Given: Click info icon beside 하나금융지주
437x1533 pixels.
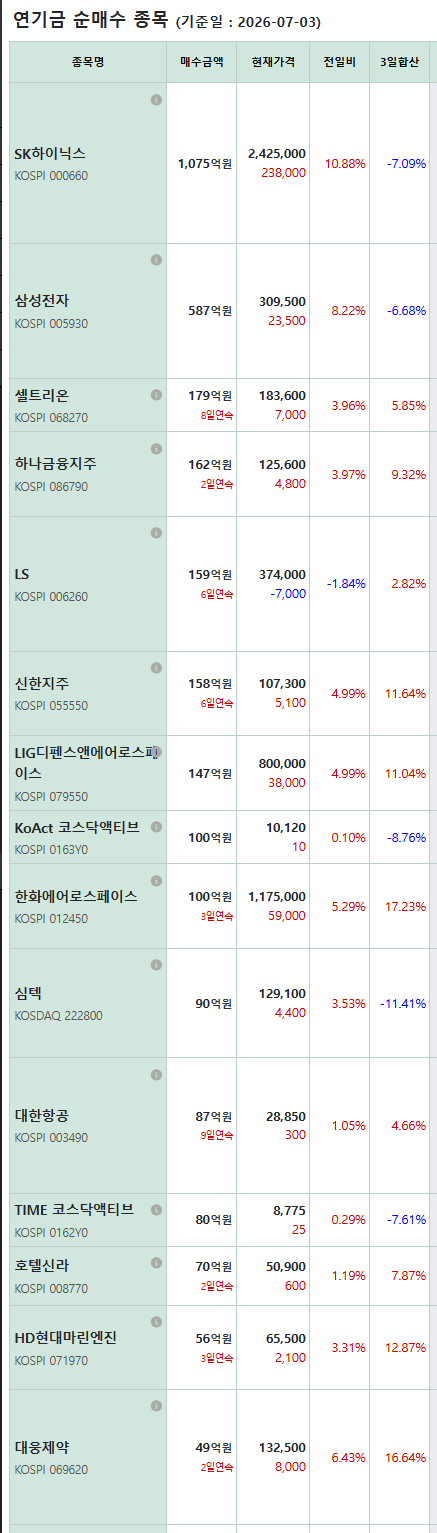Looking at the screenshot, I should click(156, 448).
